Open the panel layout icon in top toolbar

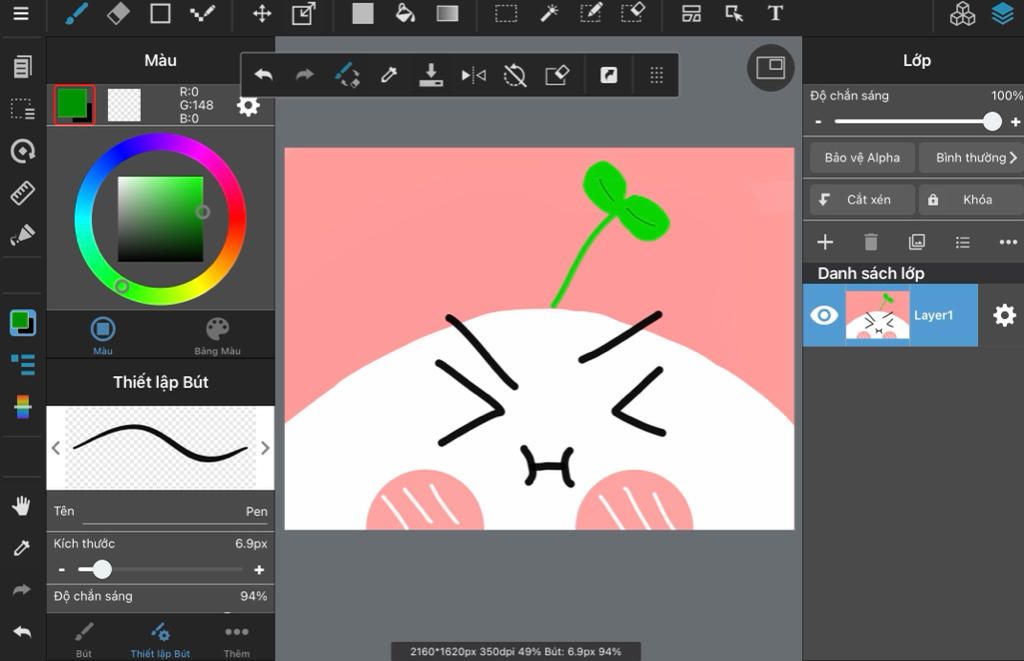691,14
